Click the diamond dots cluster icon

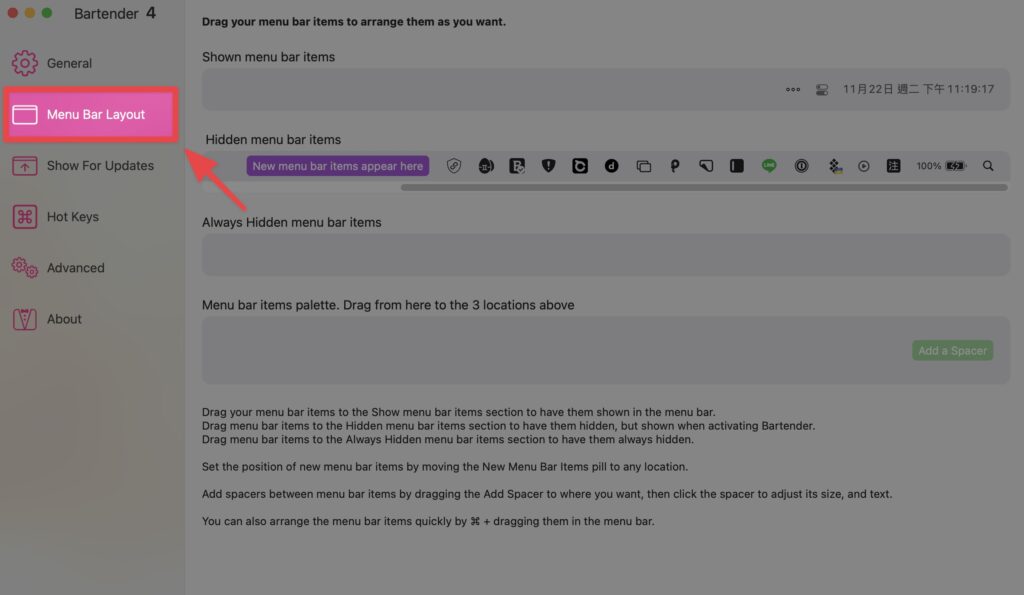pos(835,166)
